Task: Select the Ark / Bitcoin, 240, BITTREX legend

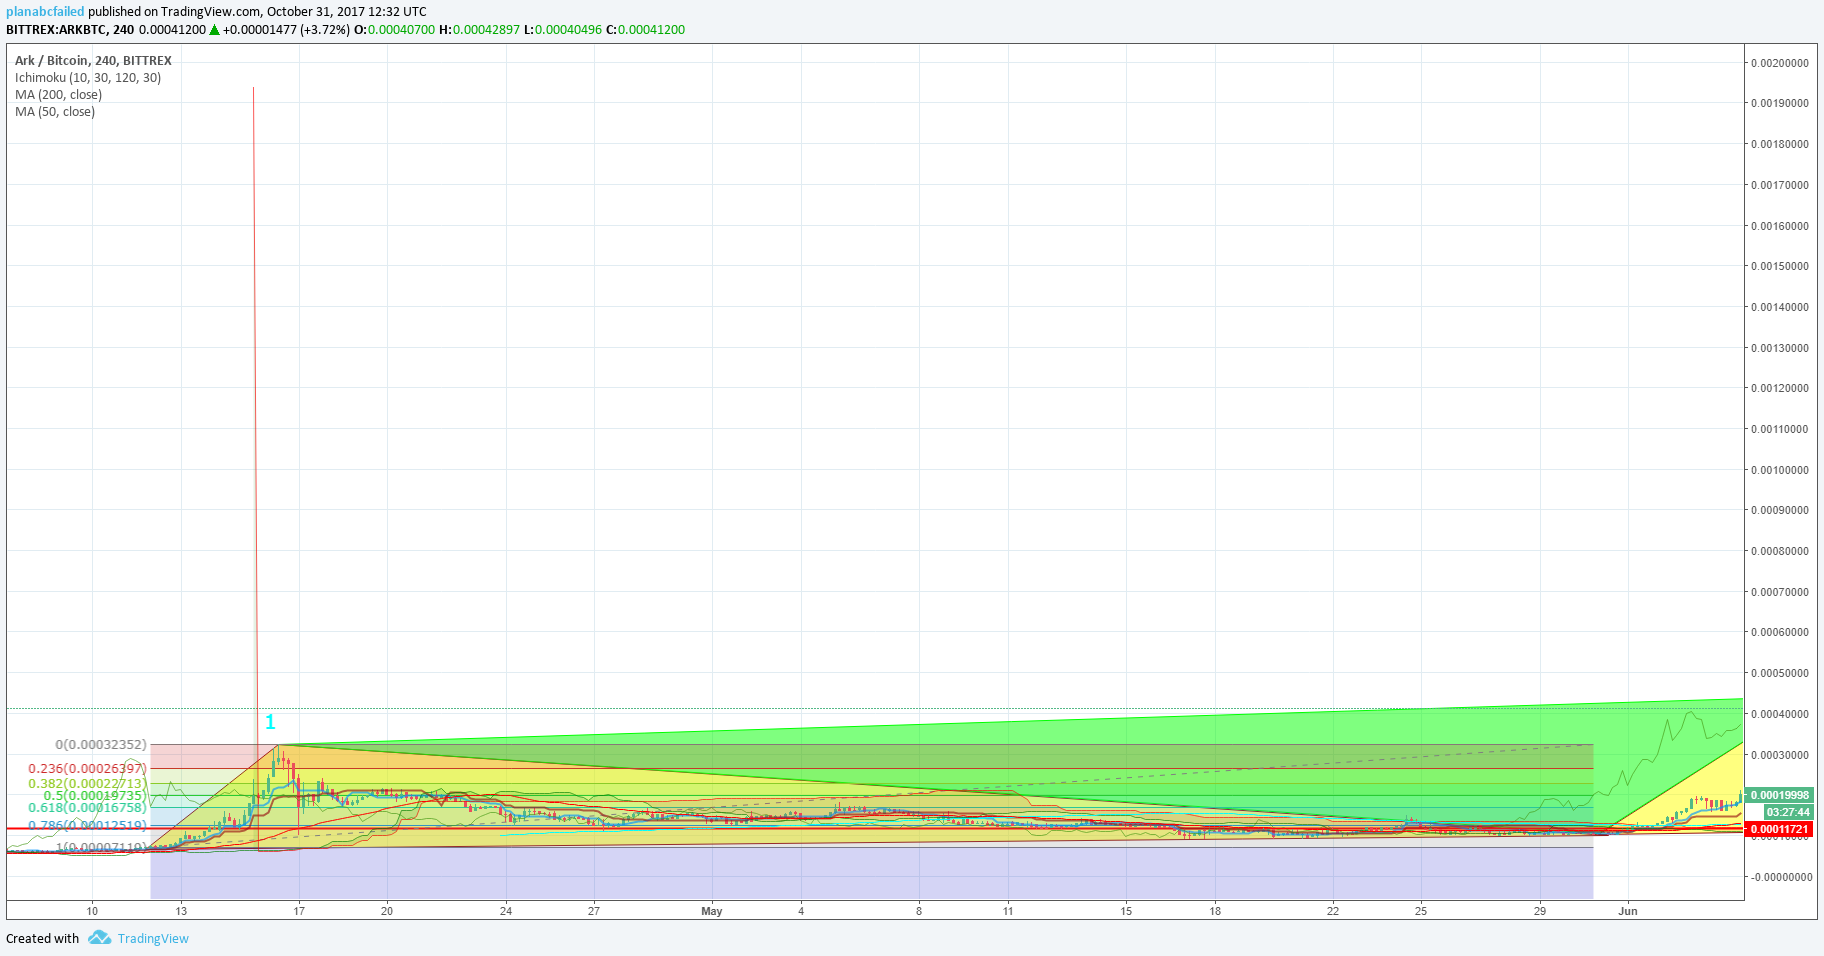Action: pos(93,61)
